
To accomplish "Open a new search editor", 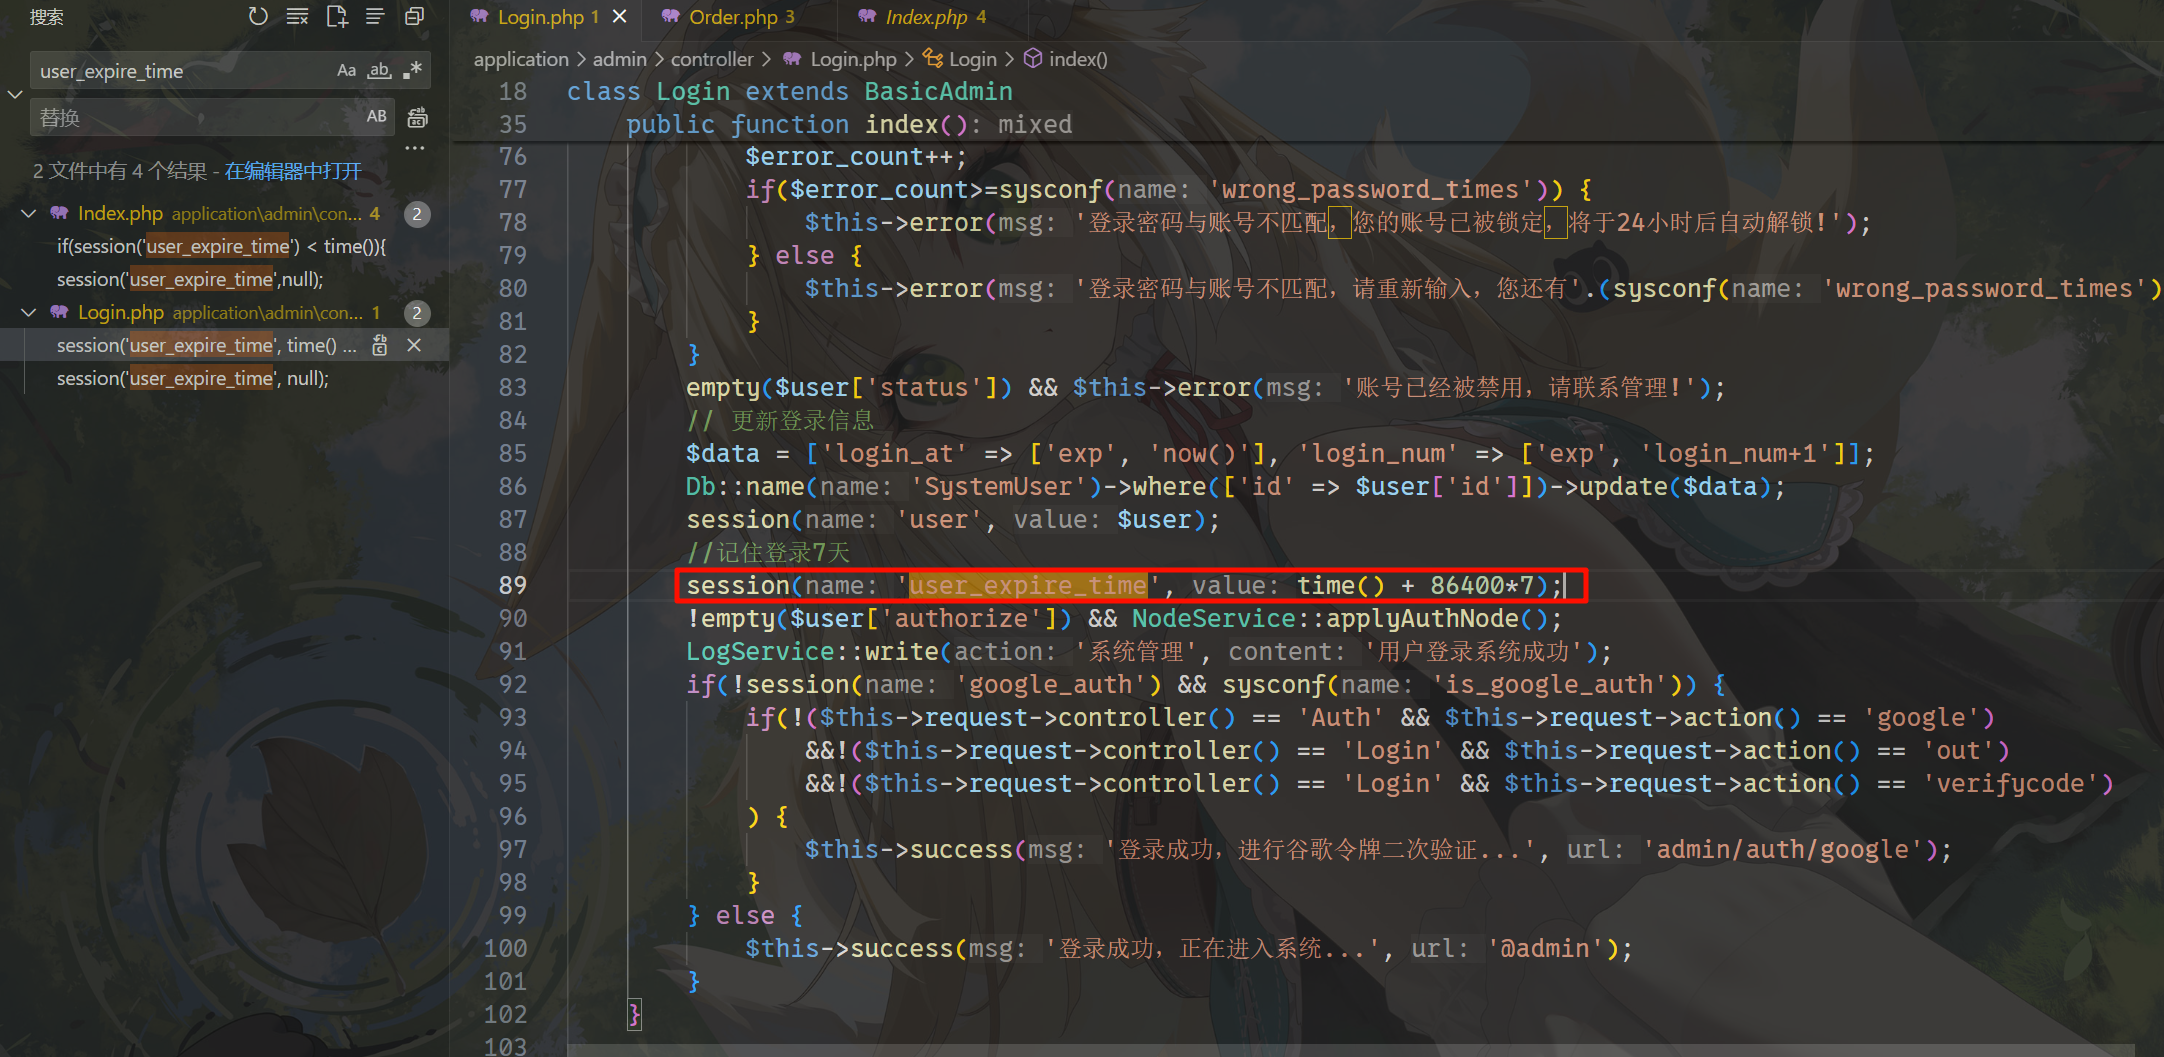I will pyautogui.click(x=337, y=16).
